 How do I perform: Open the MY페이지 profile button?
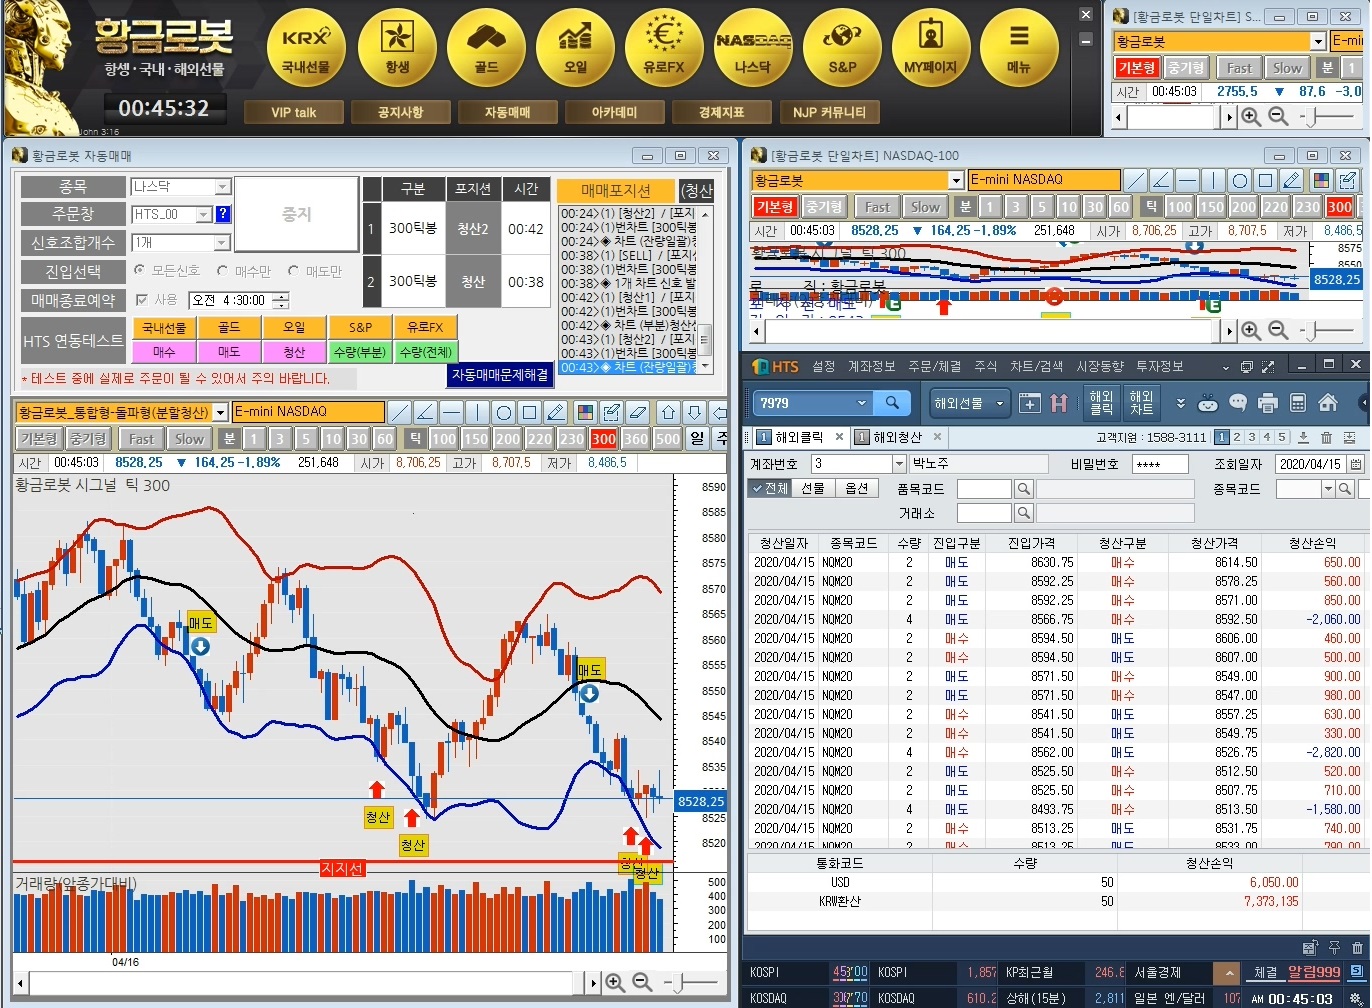931,47
